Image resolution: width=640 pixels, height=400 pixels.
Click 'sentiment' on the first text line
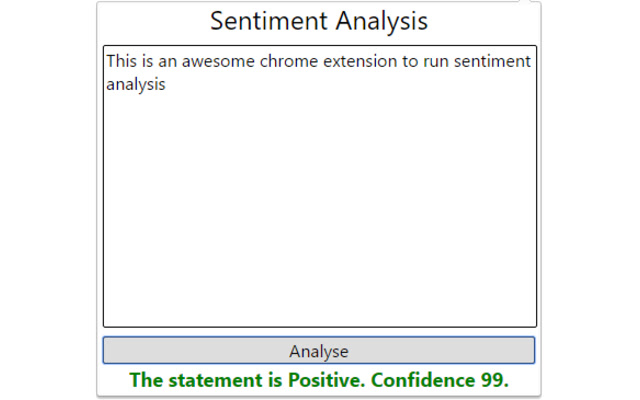[x=494, y=62]
